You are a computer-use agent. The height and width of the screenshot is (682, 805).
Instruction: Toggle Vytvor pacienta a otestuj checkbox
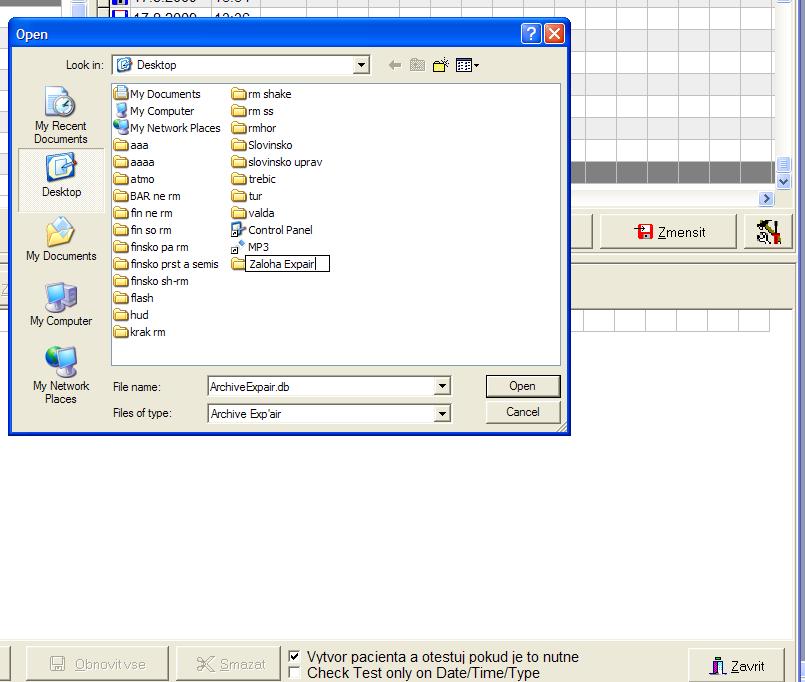point(294,656)
